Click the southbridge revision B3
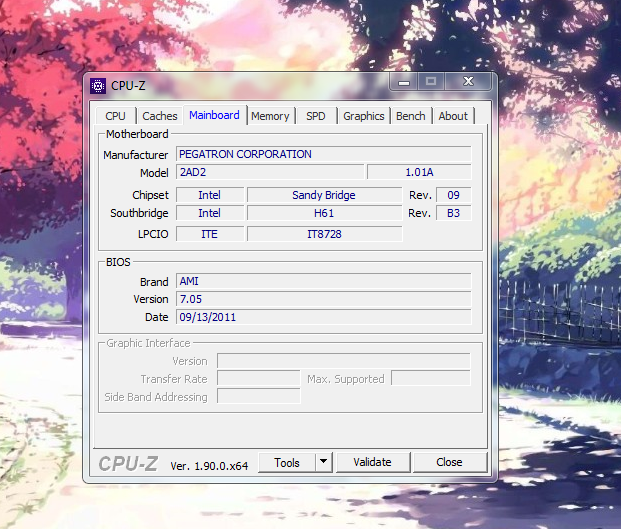Screen dimensions: 621x529 click(453, 213)
